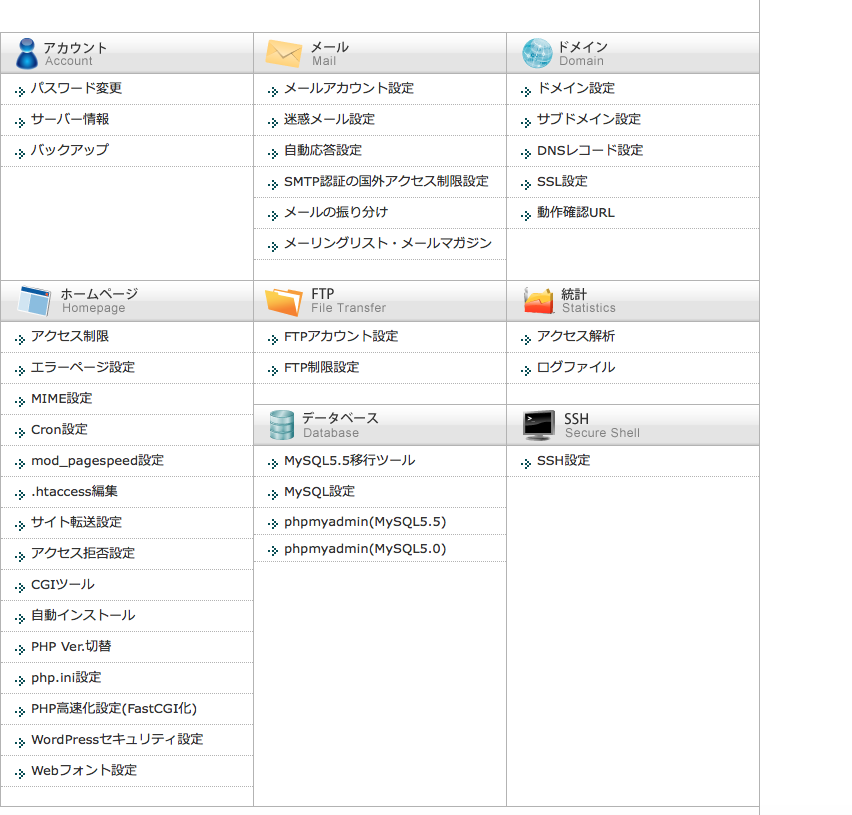Open SSH設定 link
This screenshot has height=815, width=852.
point(563,460)
